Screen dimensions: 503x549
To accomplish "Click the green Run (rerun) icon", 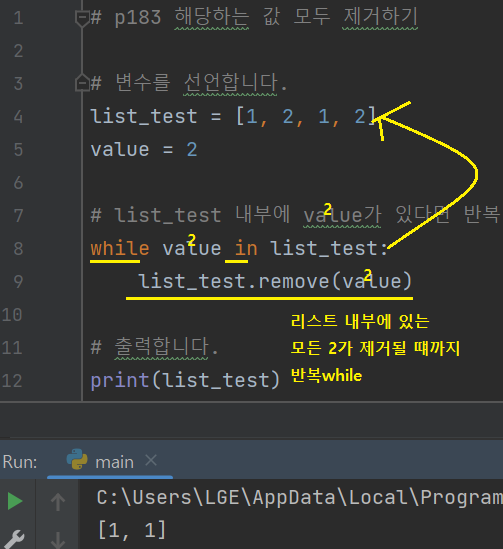I will [x=15, y=501].
